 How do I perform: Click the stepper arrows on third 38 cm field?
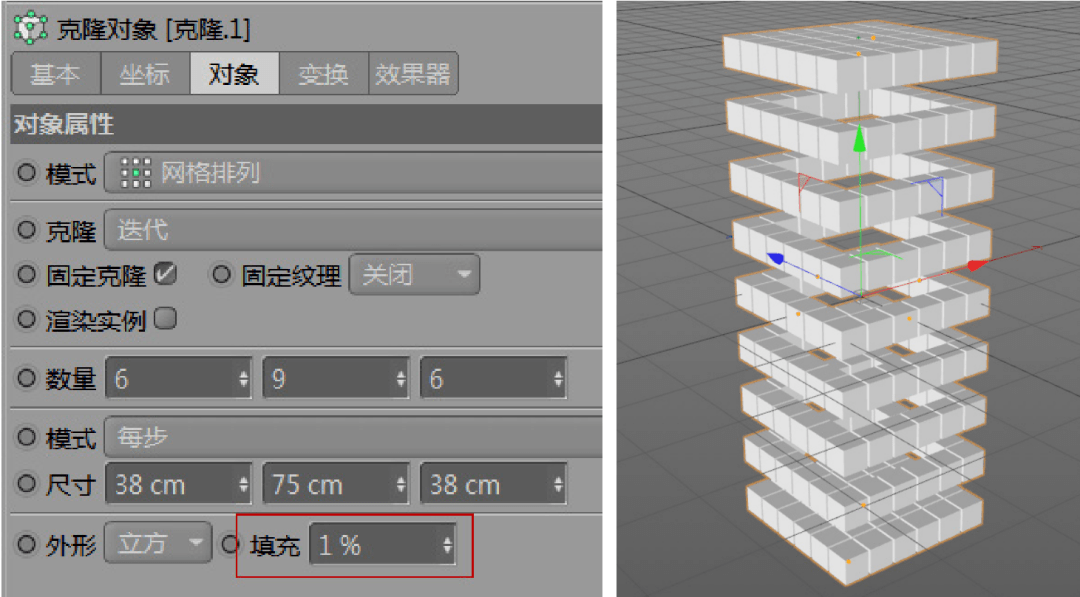558,484
